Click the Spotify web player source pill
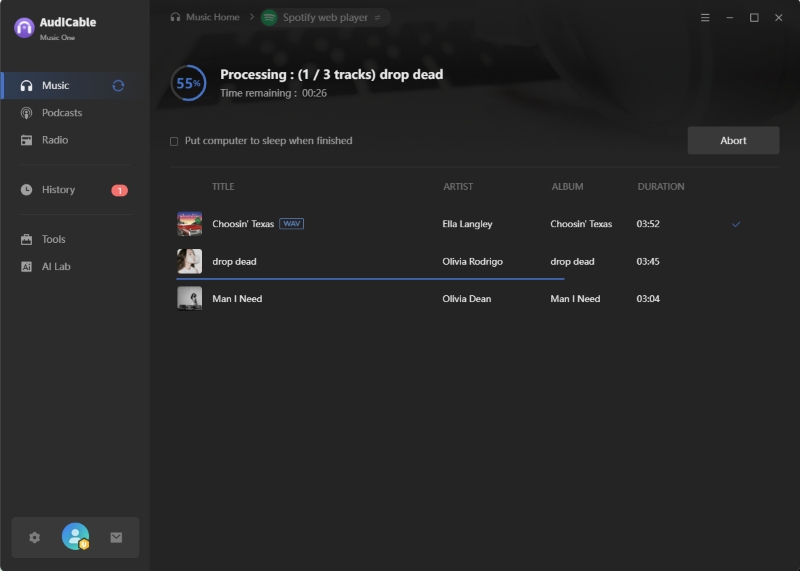Screen dimensions: 800x571 [x=325, y=17]
